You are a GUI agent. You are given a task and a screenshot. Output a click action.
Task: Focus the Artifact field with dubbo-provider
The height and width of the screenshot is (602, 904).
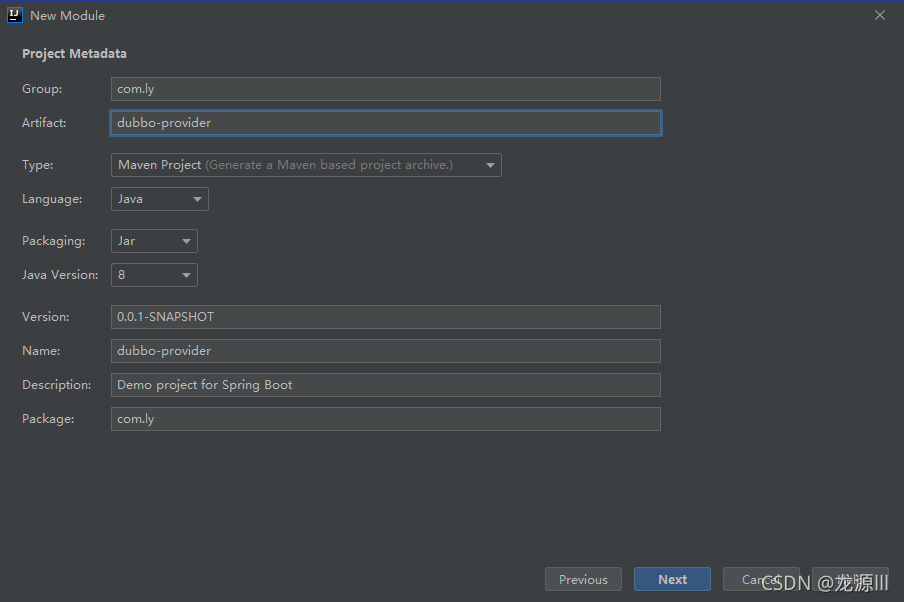(x=386, y=123)
